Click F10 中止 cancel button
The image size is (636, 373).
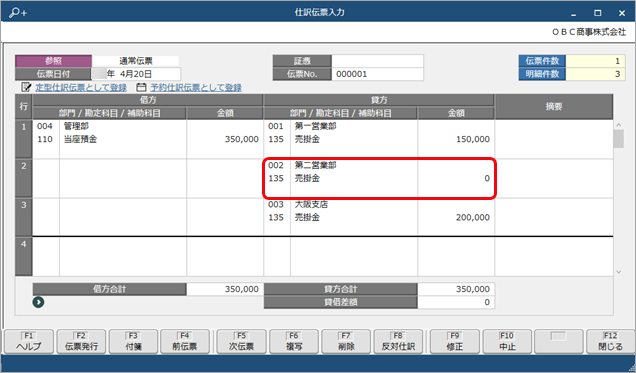point(507,341)
